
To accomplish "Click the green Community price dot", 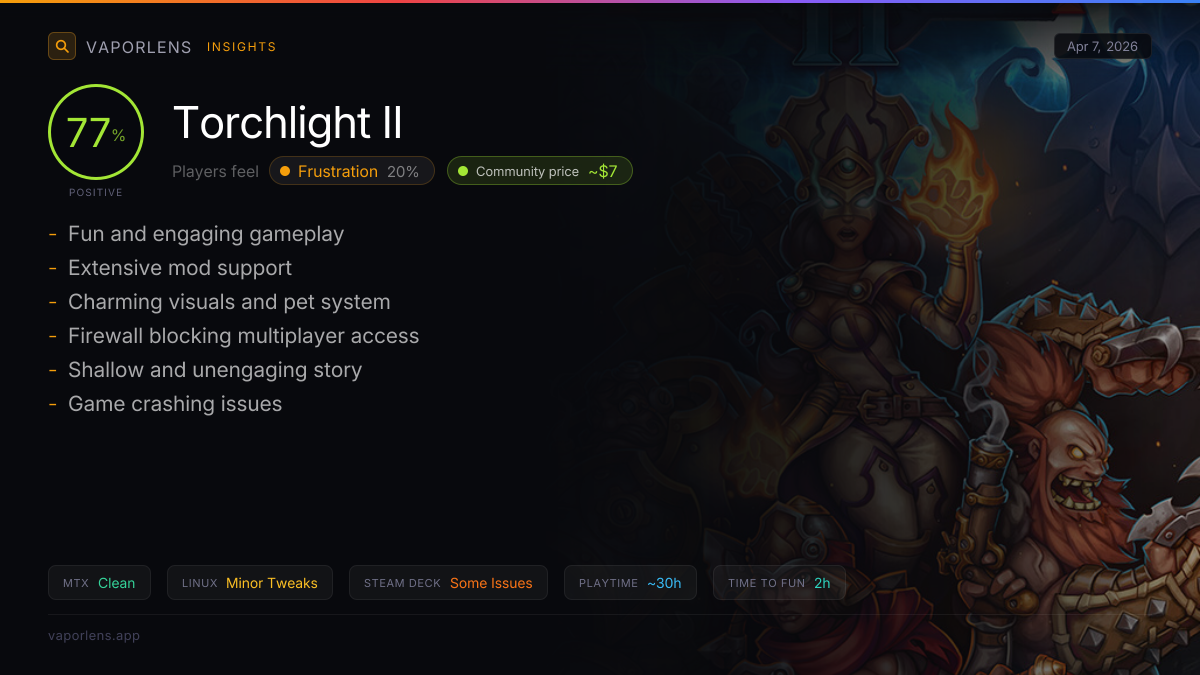I will click(463, 171).
